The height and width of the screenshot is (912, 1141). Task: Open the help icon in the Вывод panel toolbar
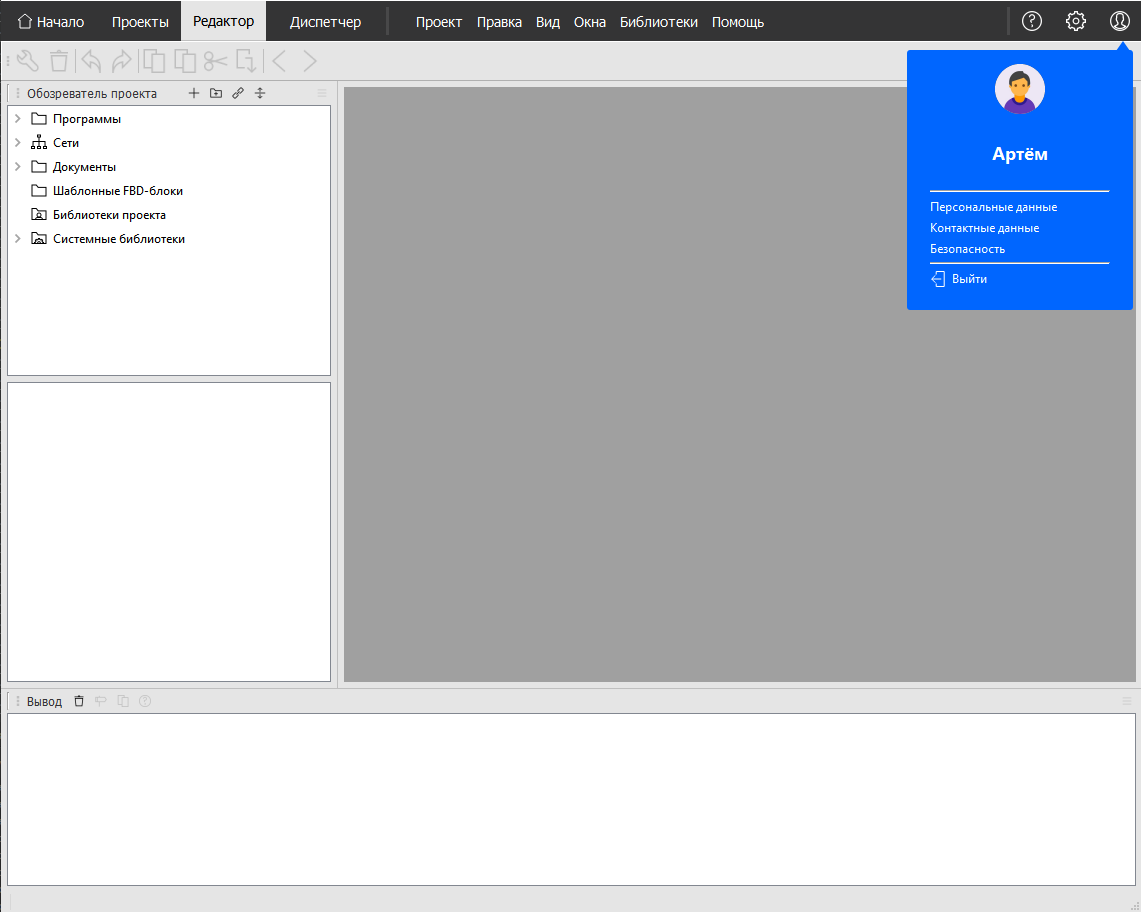[145, 700]
